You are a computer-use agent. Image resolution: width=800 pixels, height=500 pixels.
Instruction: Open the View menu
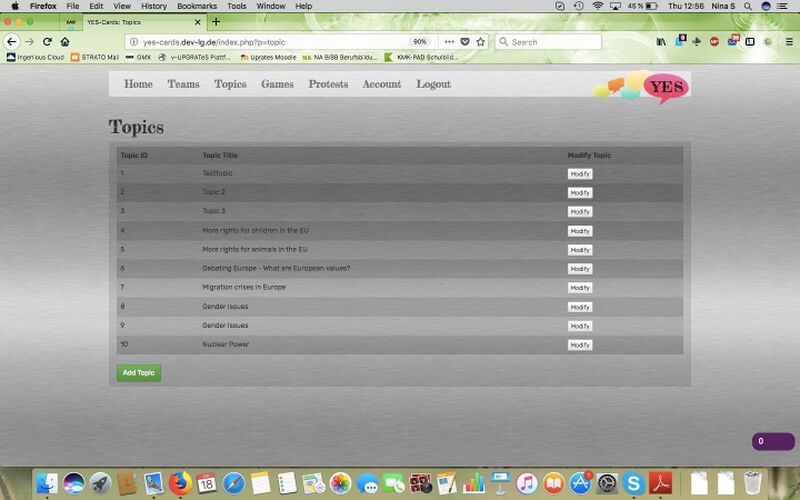121,6
